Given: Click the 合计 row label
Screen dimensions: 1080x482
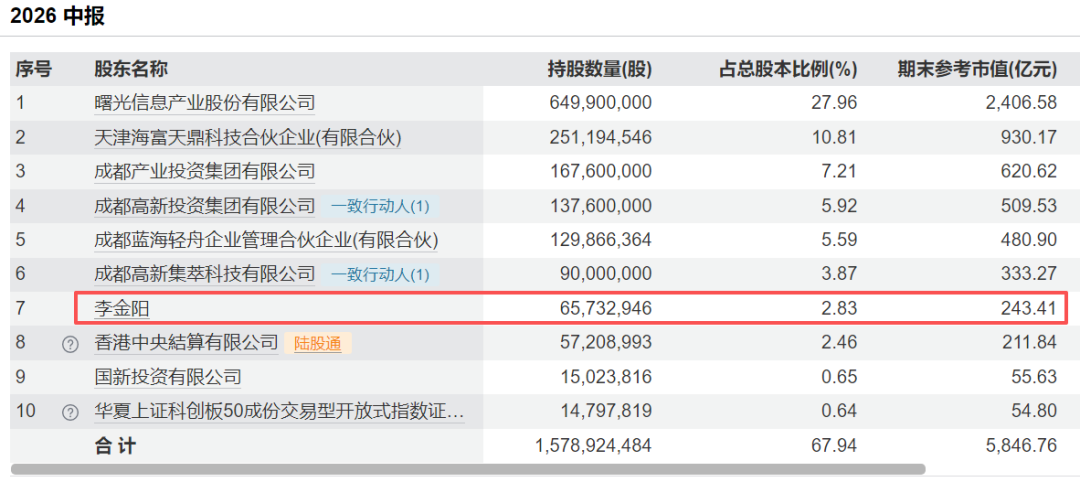Looking at the screenshot, I should 115,446.
